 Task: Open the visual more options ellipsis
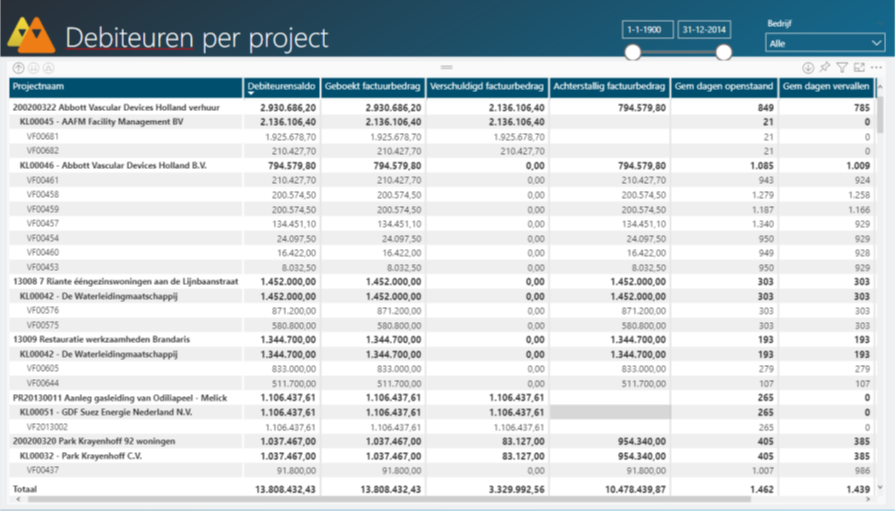point(876,67)
